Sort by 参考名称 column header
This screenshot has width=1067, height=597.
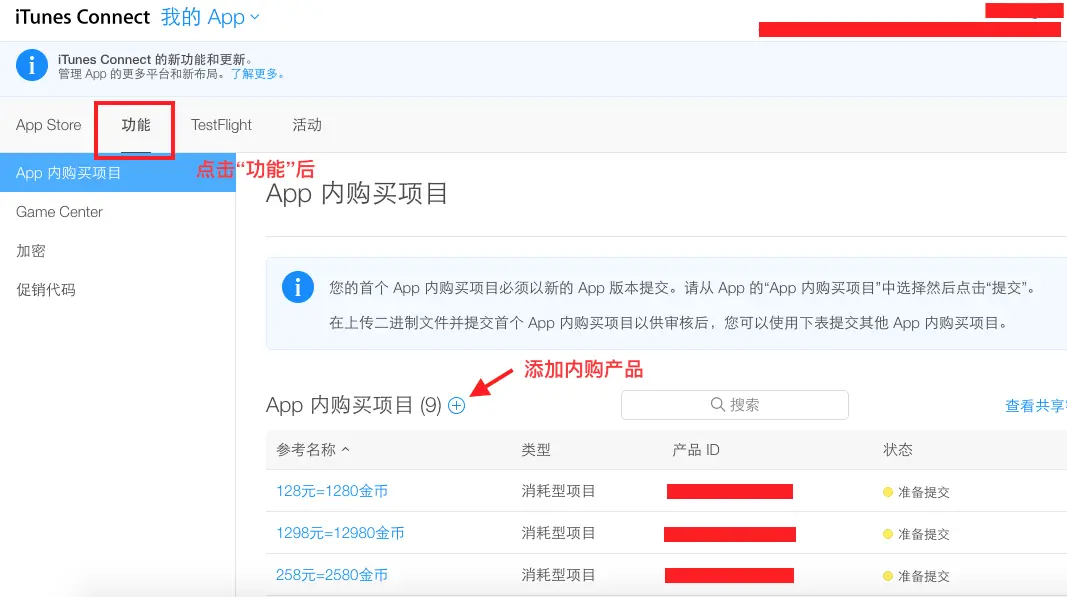pyautogui.click(x=313, y=450)
